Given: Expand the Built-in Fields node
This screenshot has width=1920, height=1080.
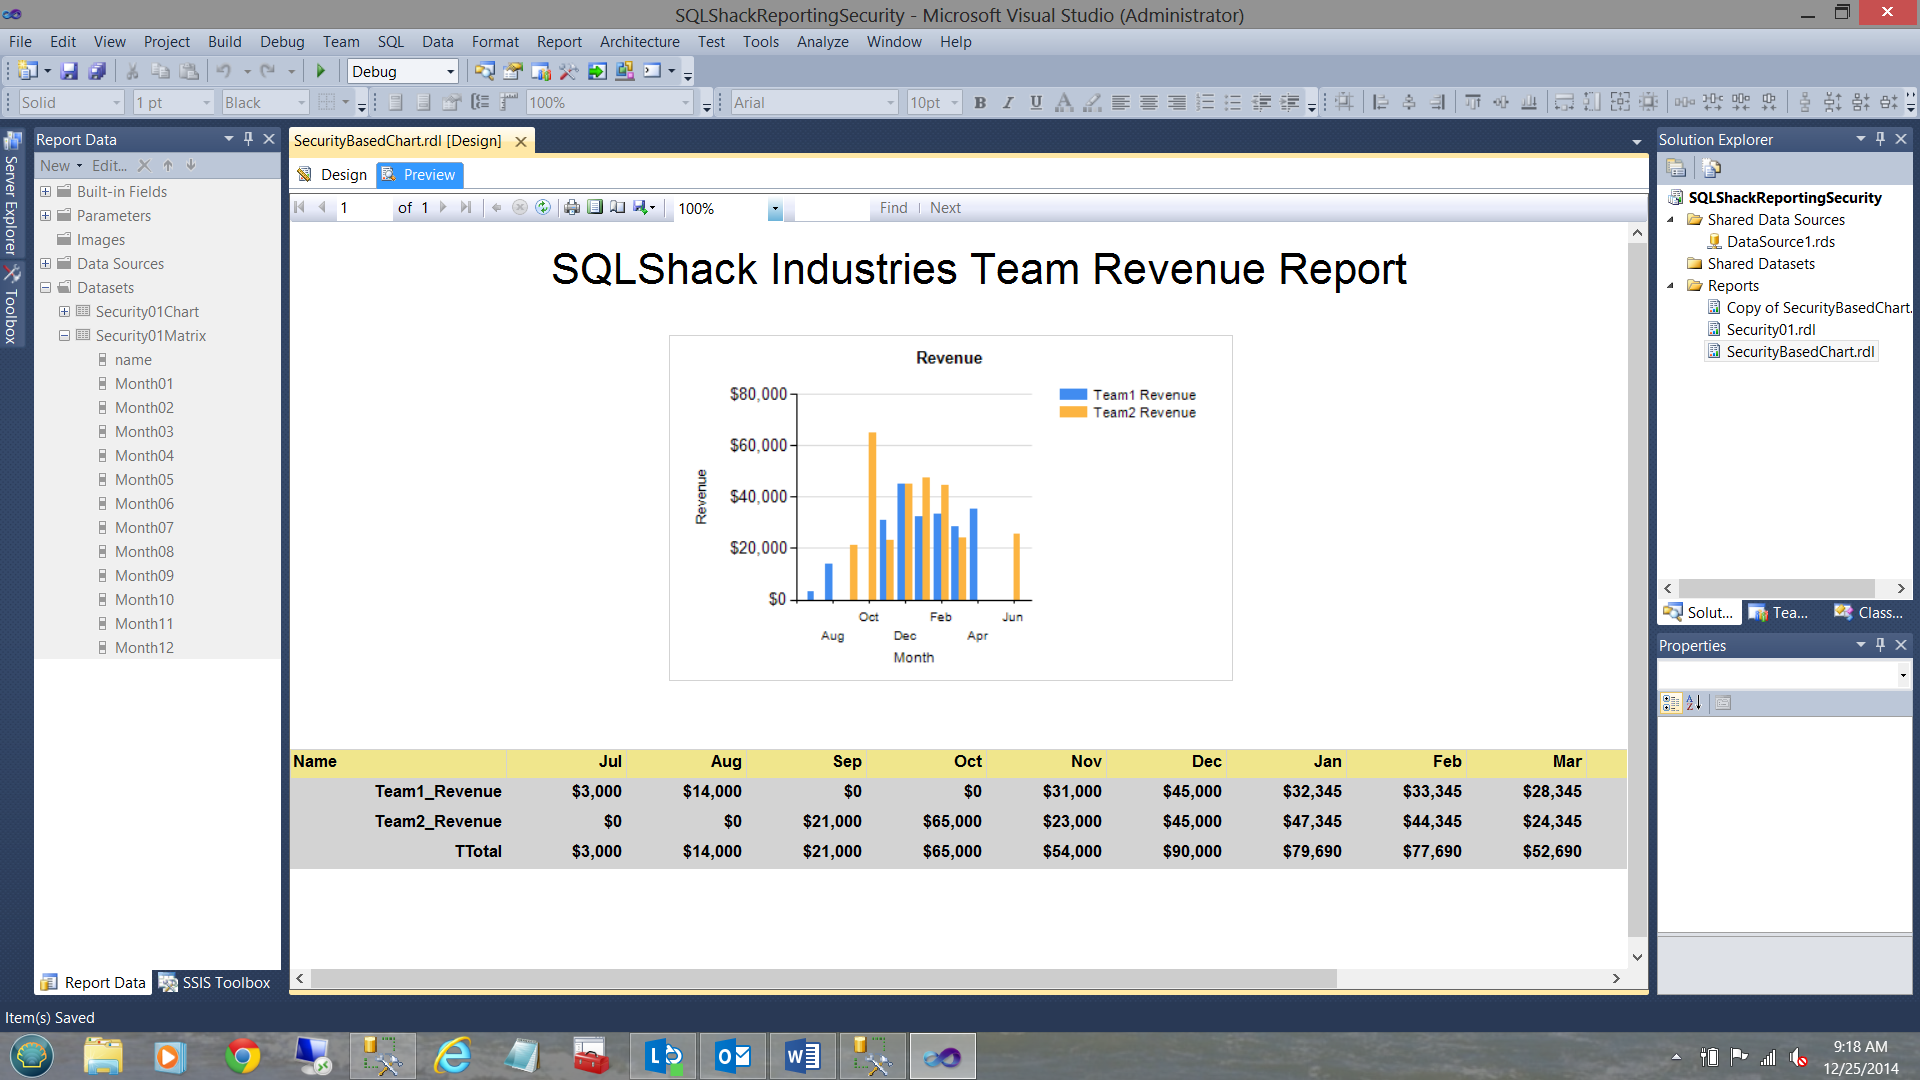Looking at the screenshot, I should tap(45, 192).
